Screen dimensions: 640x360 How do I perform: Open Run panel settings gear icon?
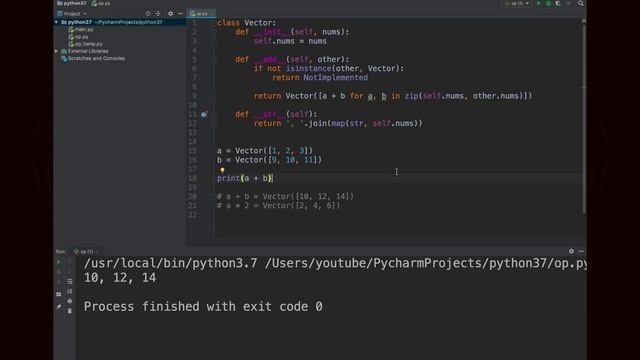(571, 251)
